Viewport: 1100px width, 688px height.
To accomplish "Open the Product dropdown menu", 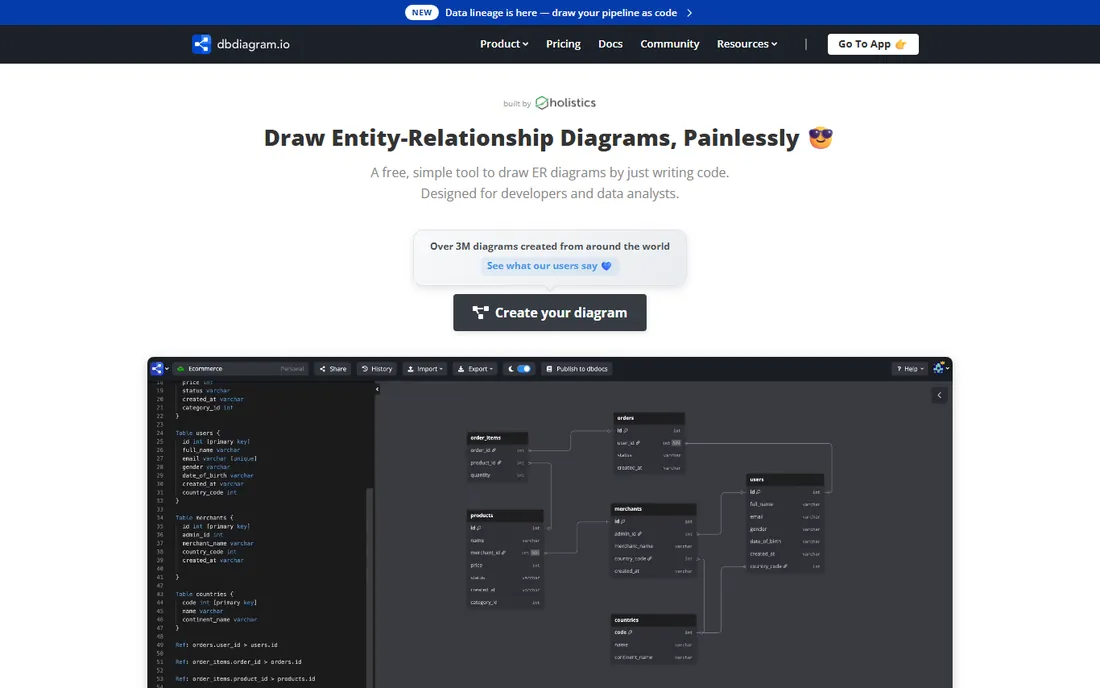I will [x=504, y=44].
